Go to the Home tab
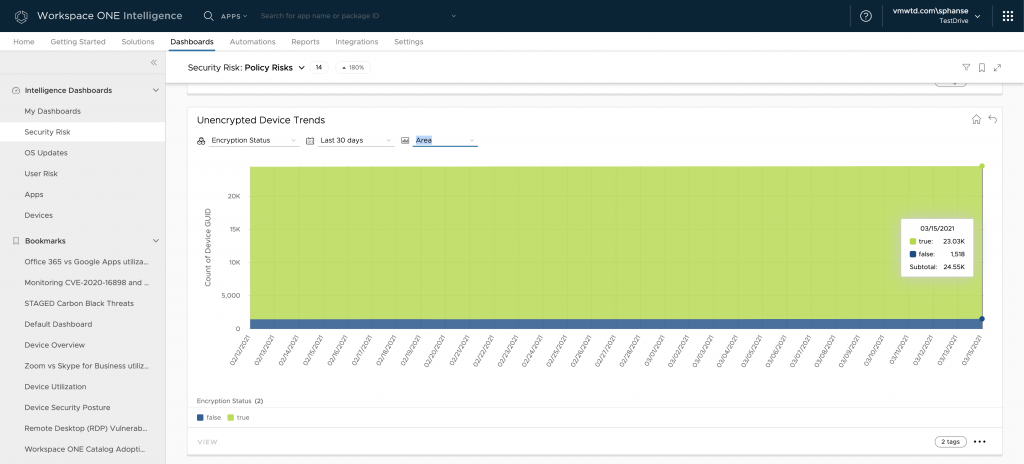 24,42
